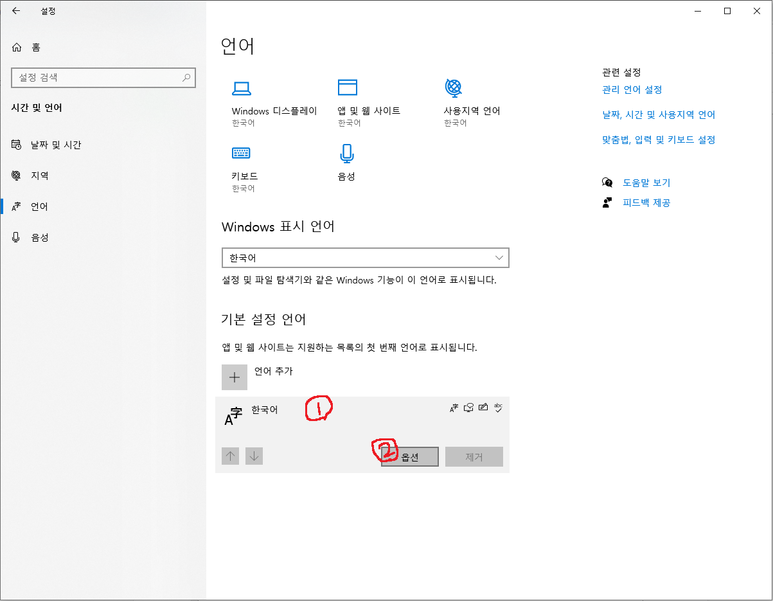
Task: Click the 도움말 보기 help icon
Action: (x=607, y=182)
